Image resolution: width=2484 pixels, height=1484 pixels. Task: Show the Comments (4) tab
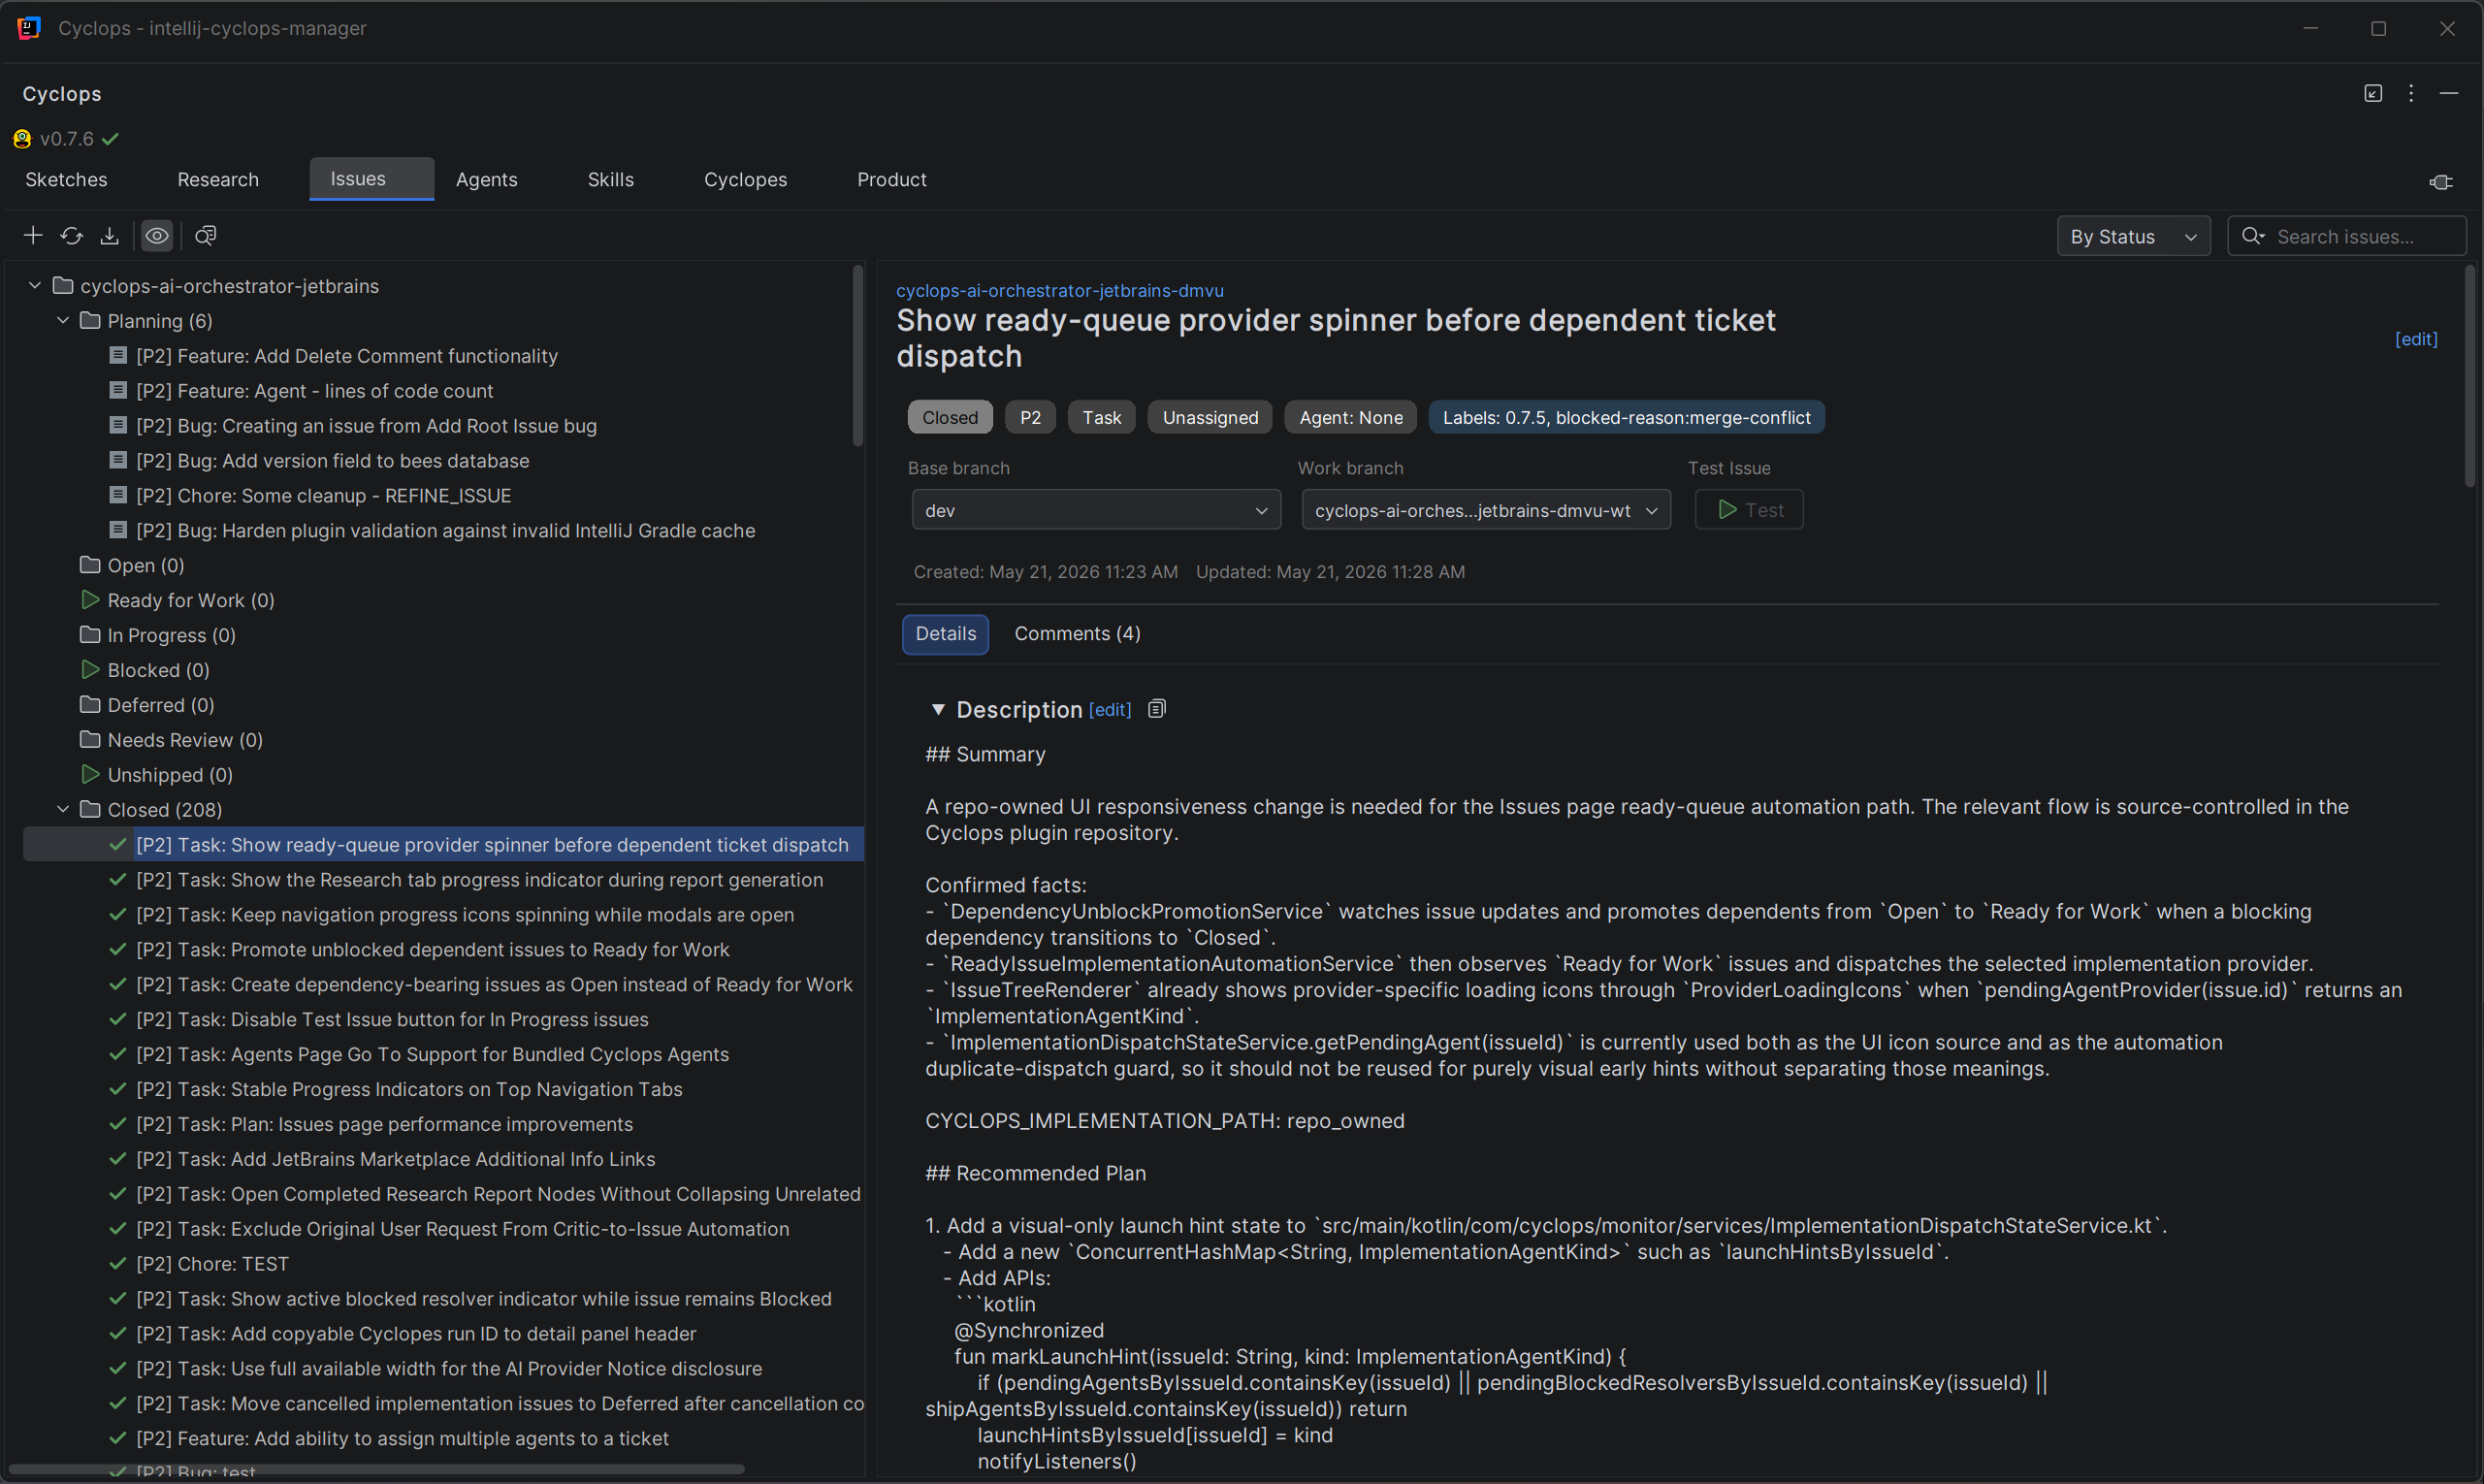coord(1077,634)
